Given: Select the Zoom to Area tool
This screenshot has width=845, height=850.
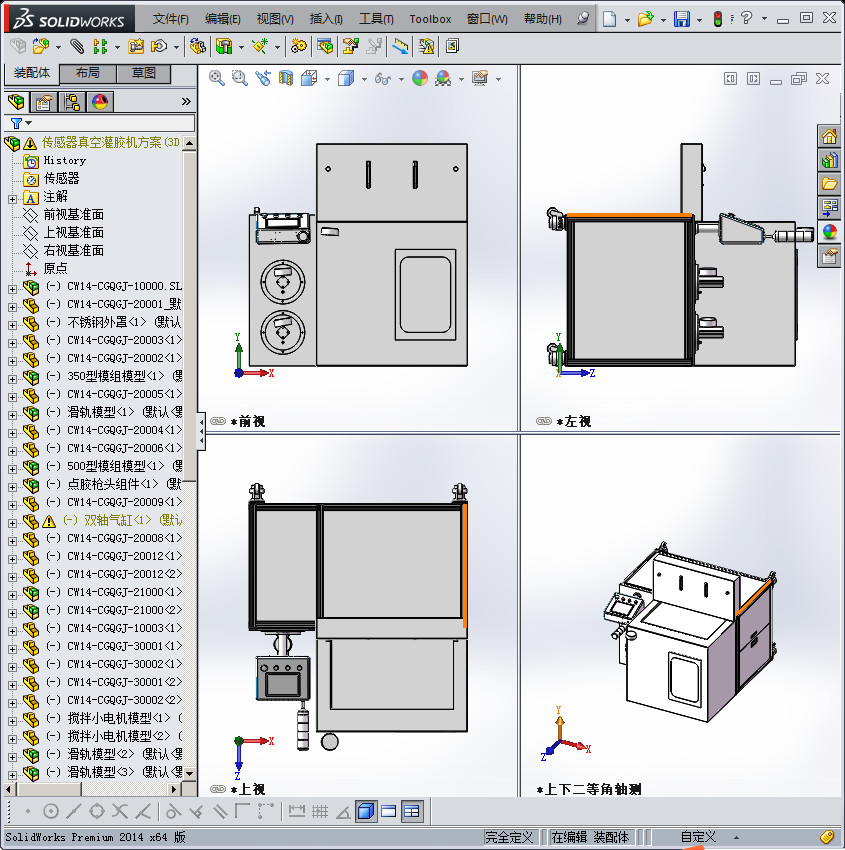Looking at the screenshot, I should [x=240, y=78].
